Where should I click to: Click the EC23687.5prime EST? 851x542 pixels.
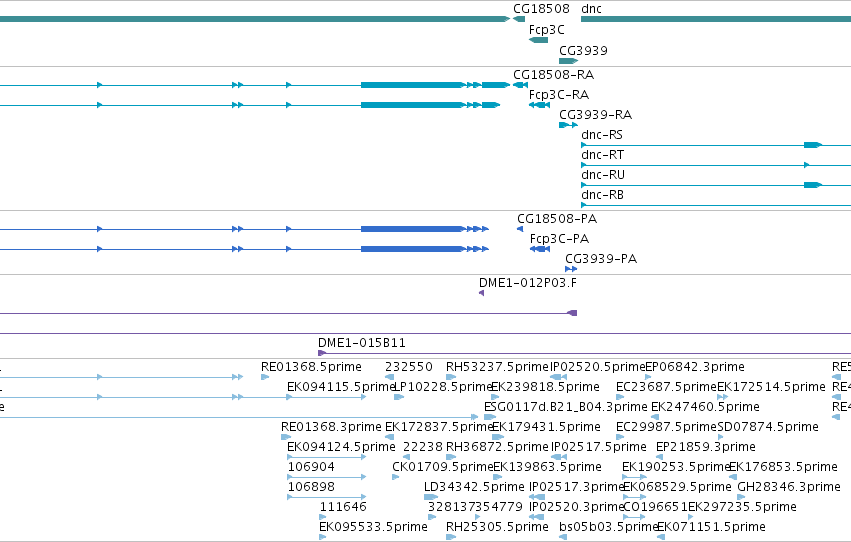click(x=666, y=387)
